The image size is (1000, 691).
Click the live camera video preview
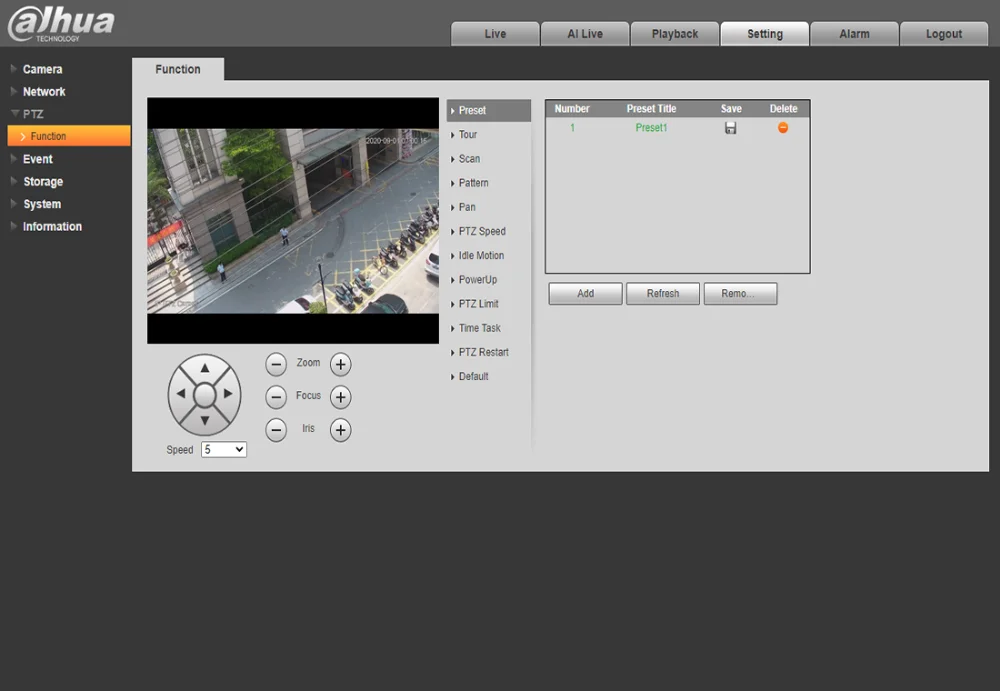(293, 221)
